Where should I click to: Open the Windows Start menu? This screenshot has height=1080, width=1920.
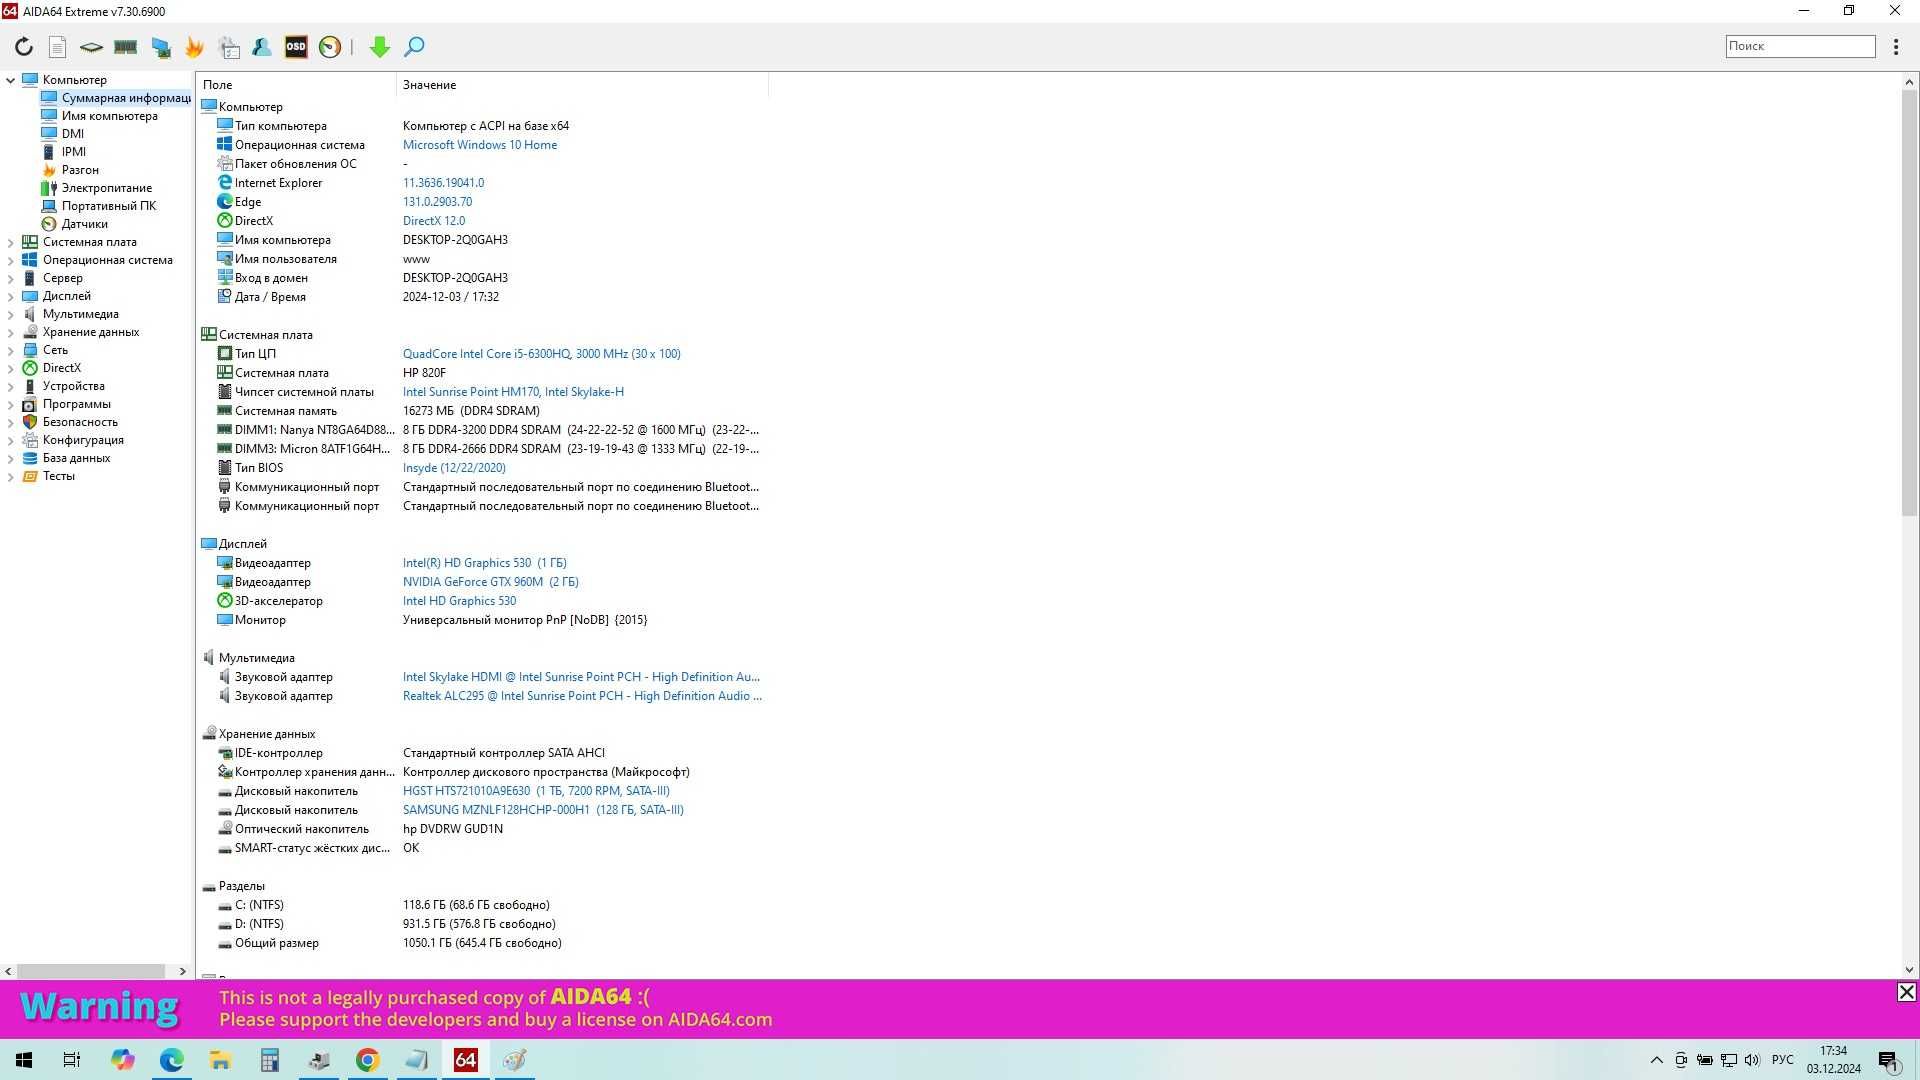(24, 1060)
